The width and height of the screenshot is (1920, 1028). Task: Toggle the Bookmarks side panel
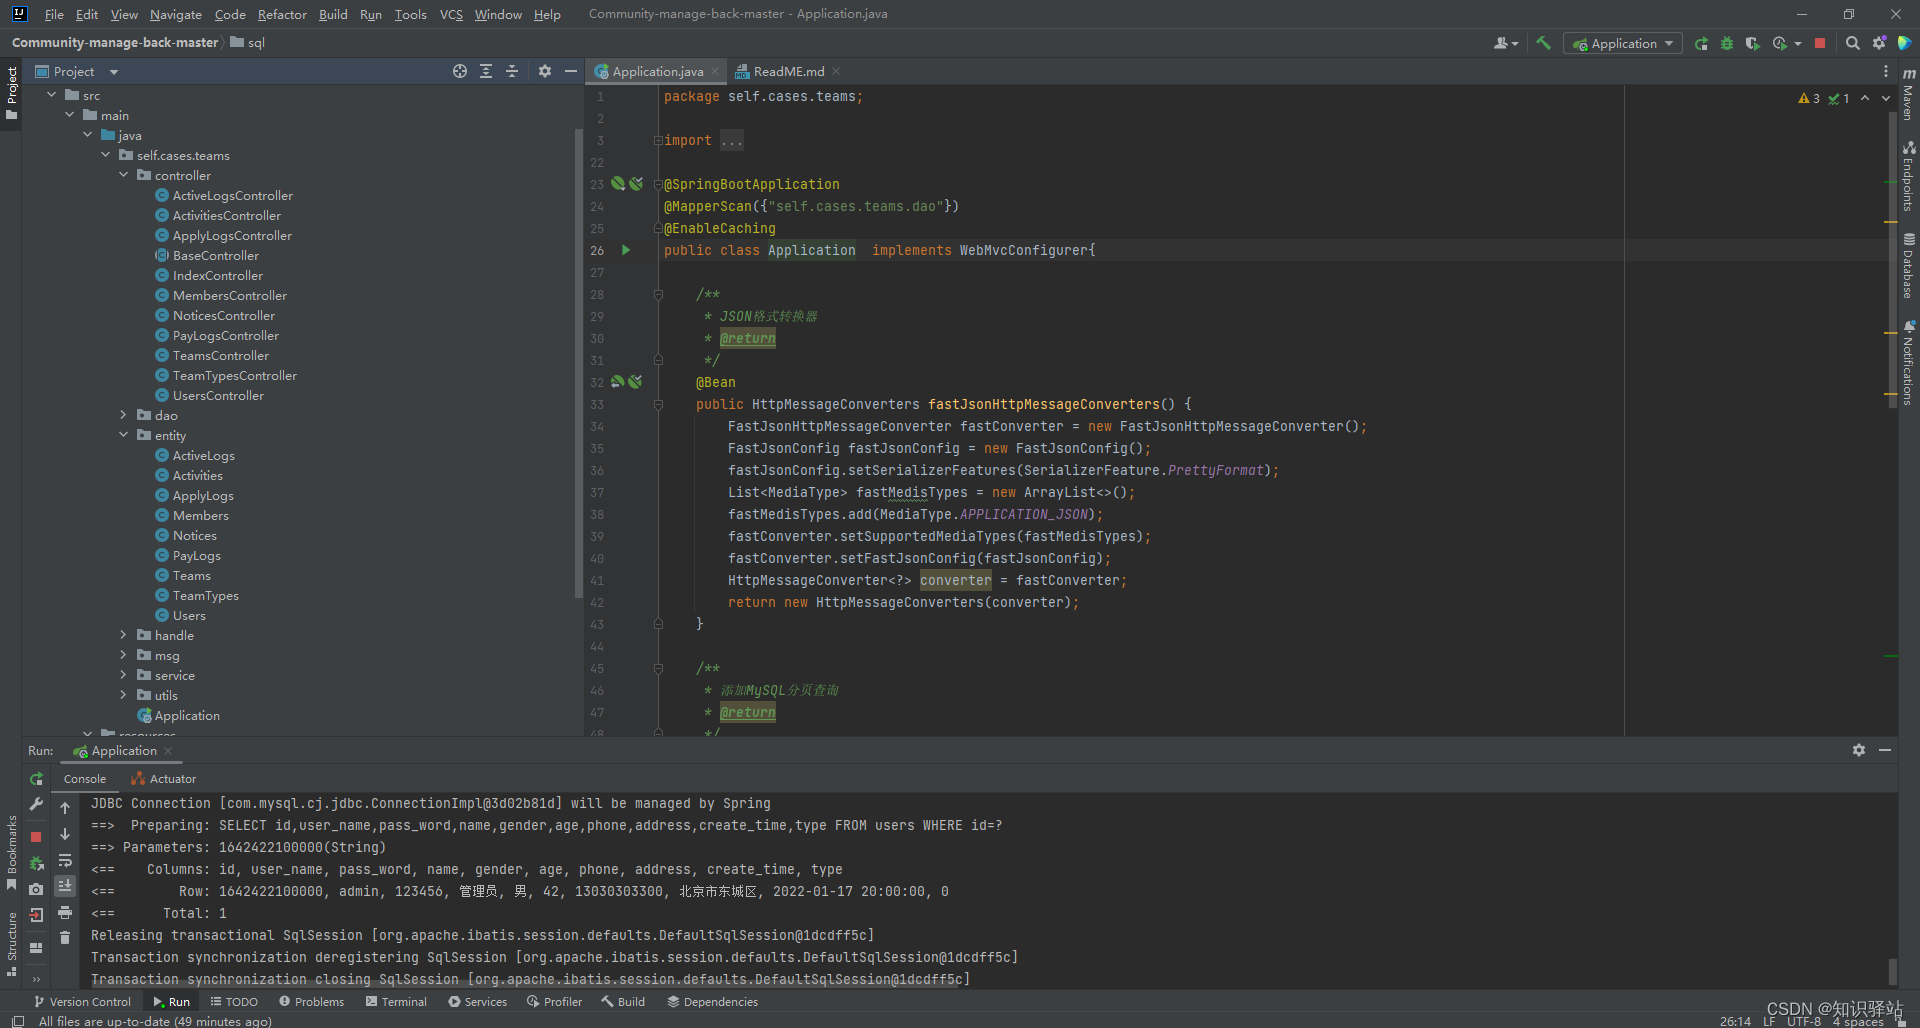point(11,852)
